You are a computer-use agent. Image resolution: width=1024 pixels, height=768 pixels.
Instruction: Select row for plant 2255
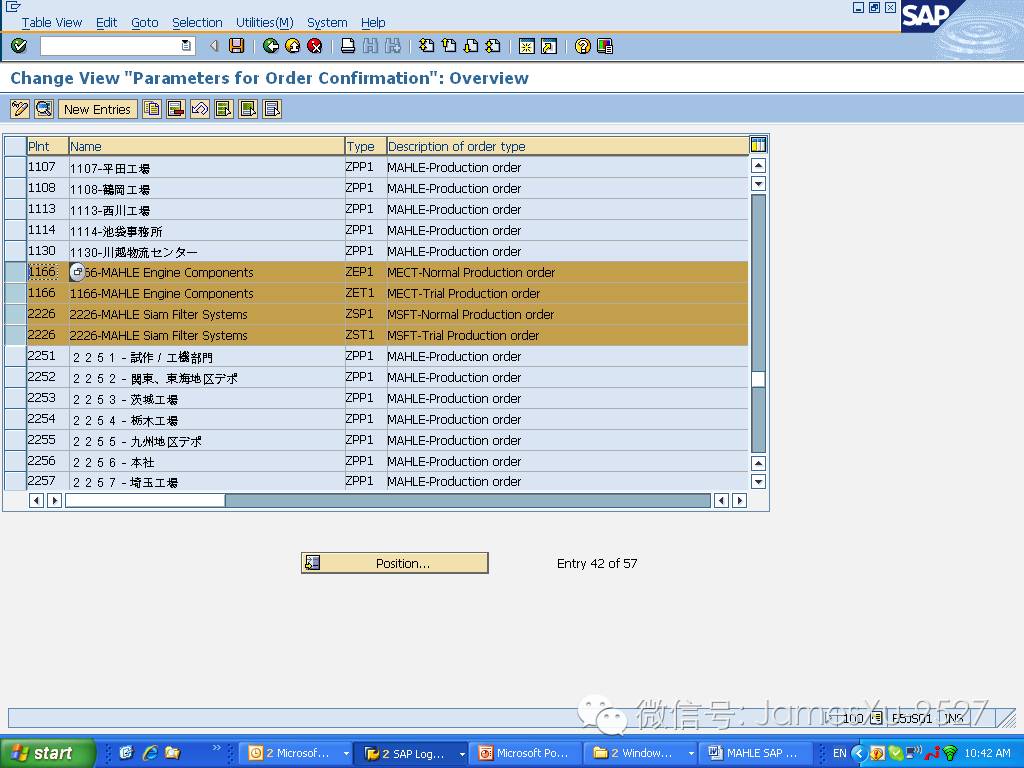[x=15, y=440]
